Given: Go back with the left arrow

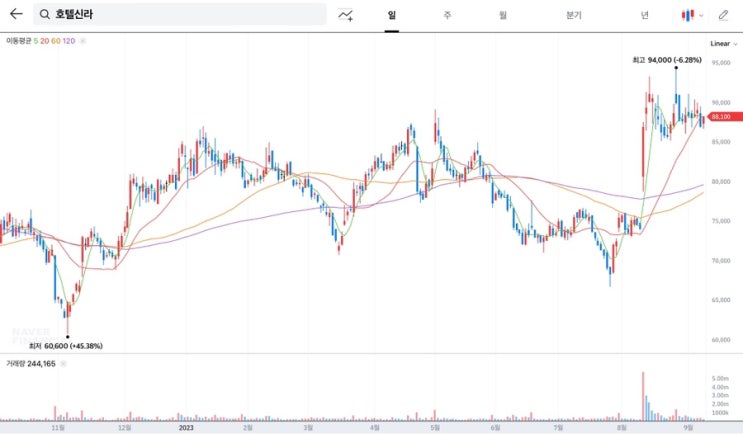Looking at the screenshot, I should pyautogui.click(x=16, y=14).
